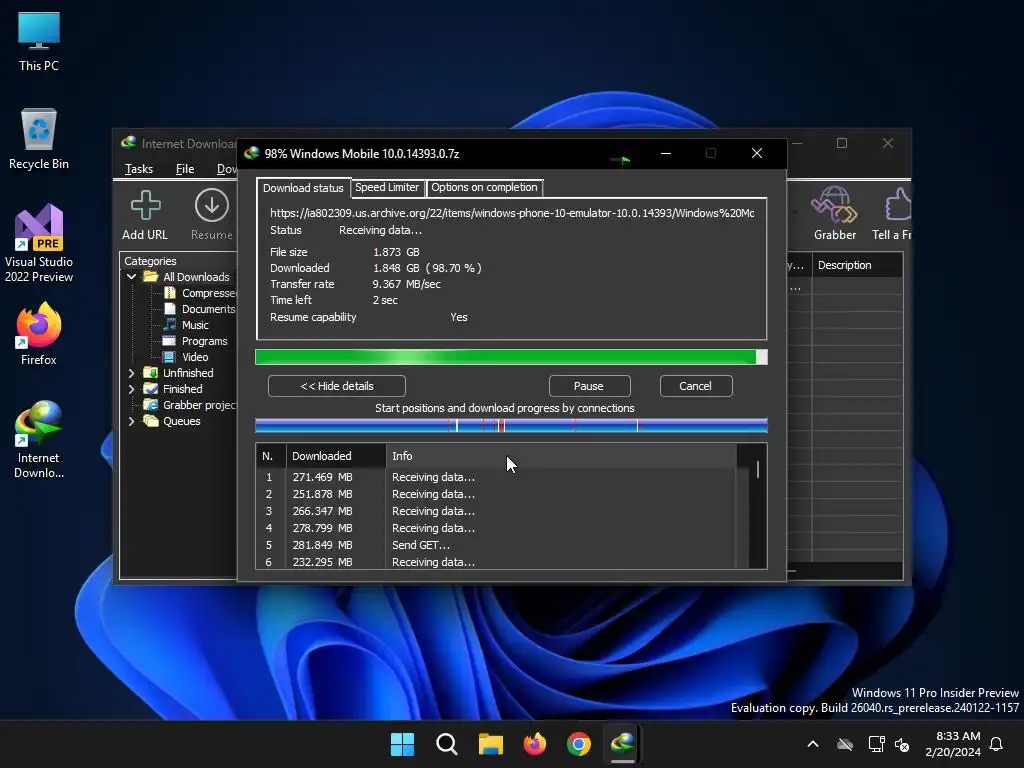Image resolution: width=1024 pixels, height=768 pixels.
Task: Select connection row with 271.469 MB
Action: 496,477
